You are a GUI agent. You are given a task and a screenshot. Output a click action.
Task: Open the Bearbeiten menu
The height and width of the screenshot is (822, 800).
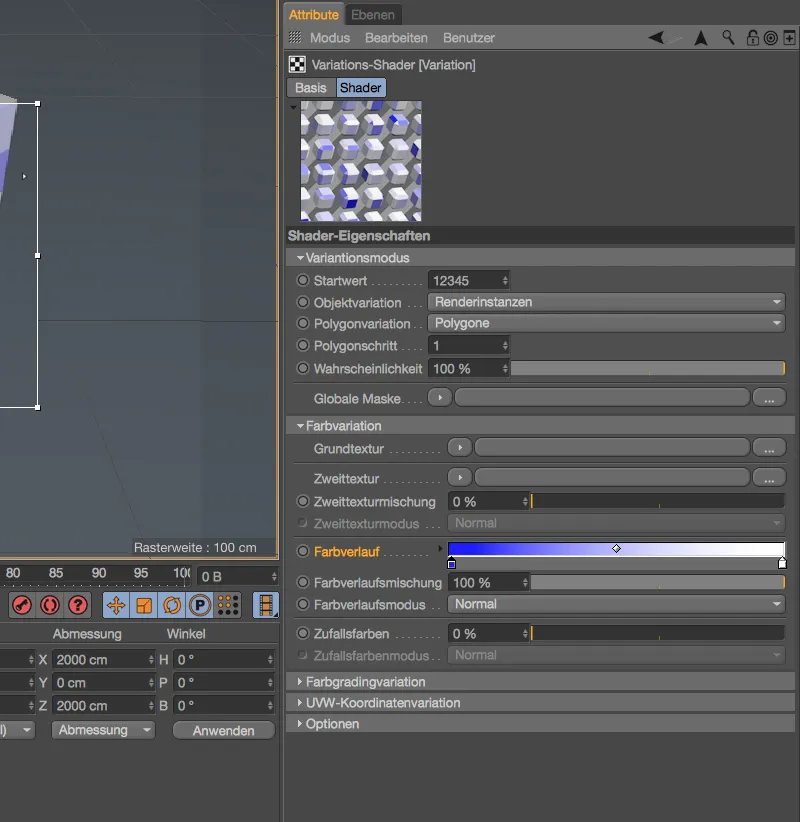coord(398,37)
